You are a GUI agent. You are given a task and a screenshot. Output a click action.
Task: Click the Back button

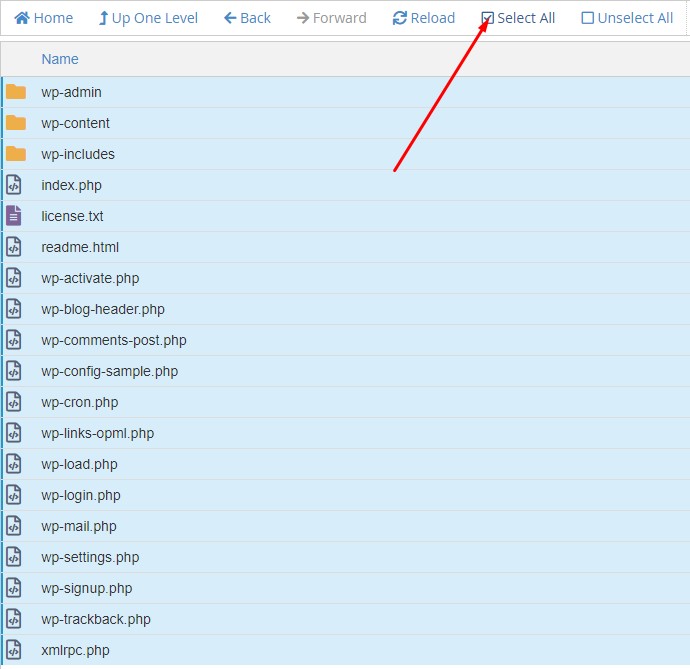(x=247, y=18)
